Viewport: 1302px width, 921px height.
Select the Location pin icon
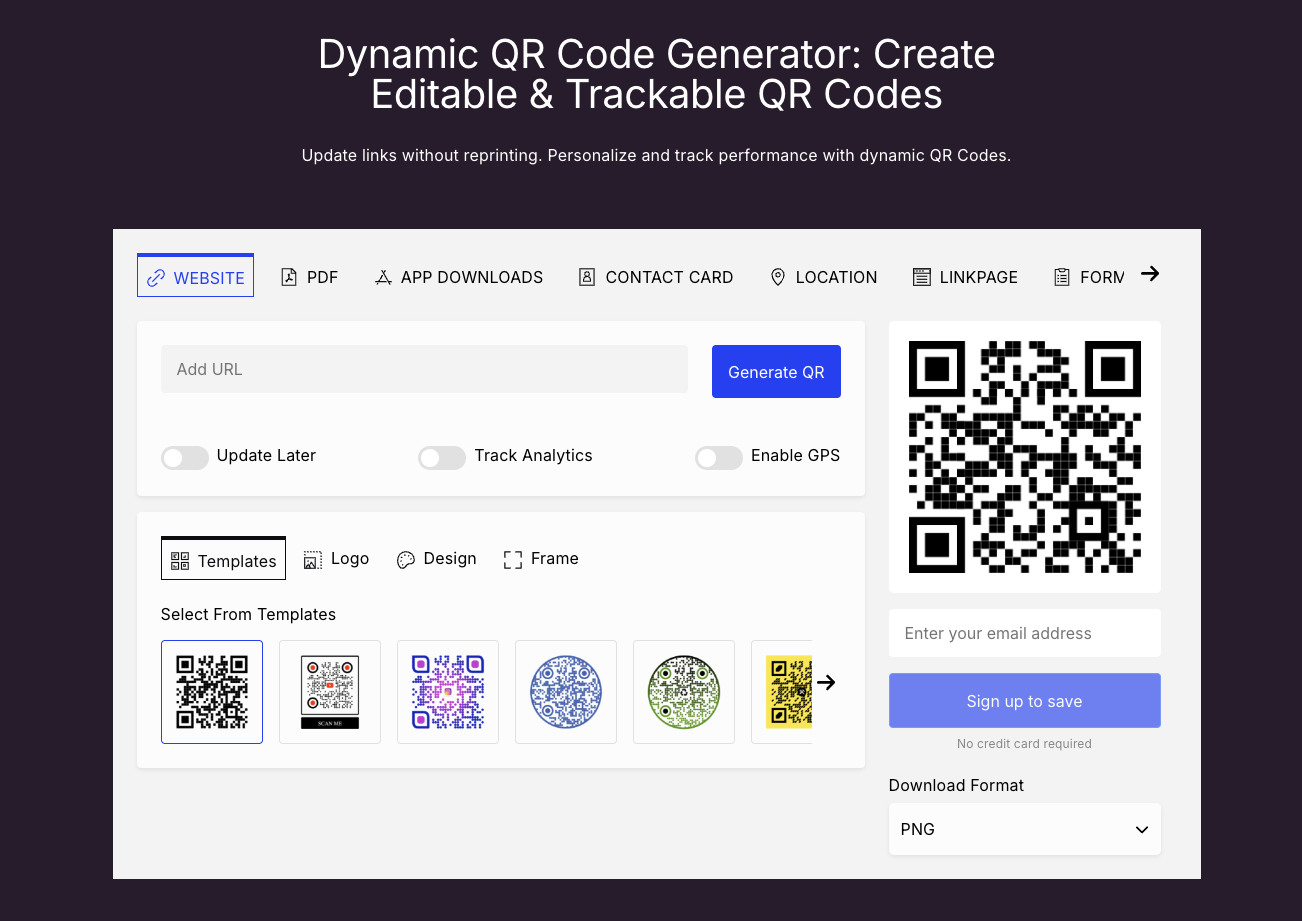778,277
